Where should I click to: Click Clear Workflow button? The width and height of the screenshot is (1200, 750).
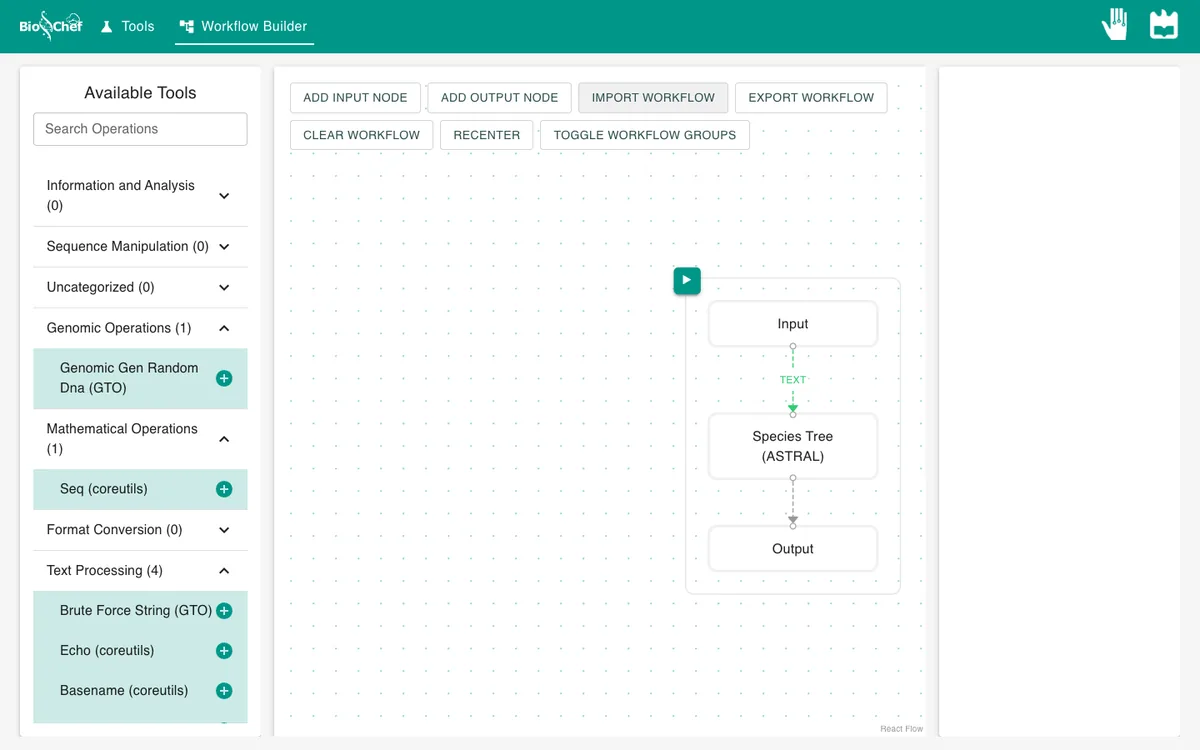(x=362, y=135)
